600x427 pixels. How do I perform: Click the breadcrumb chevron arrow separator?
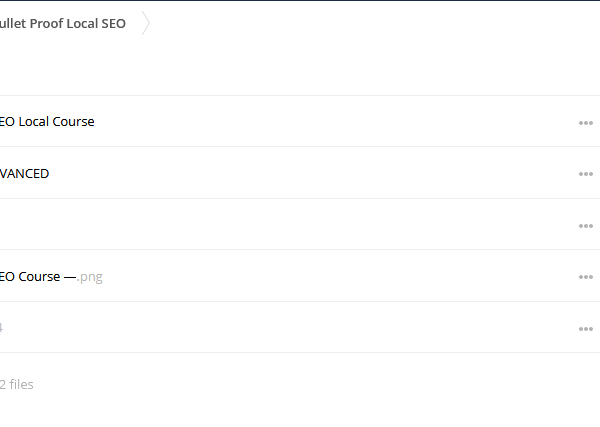point(146,23)
